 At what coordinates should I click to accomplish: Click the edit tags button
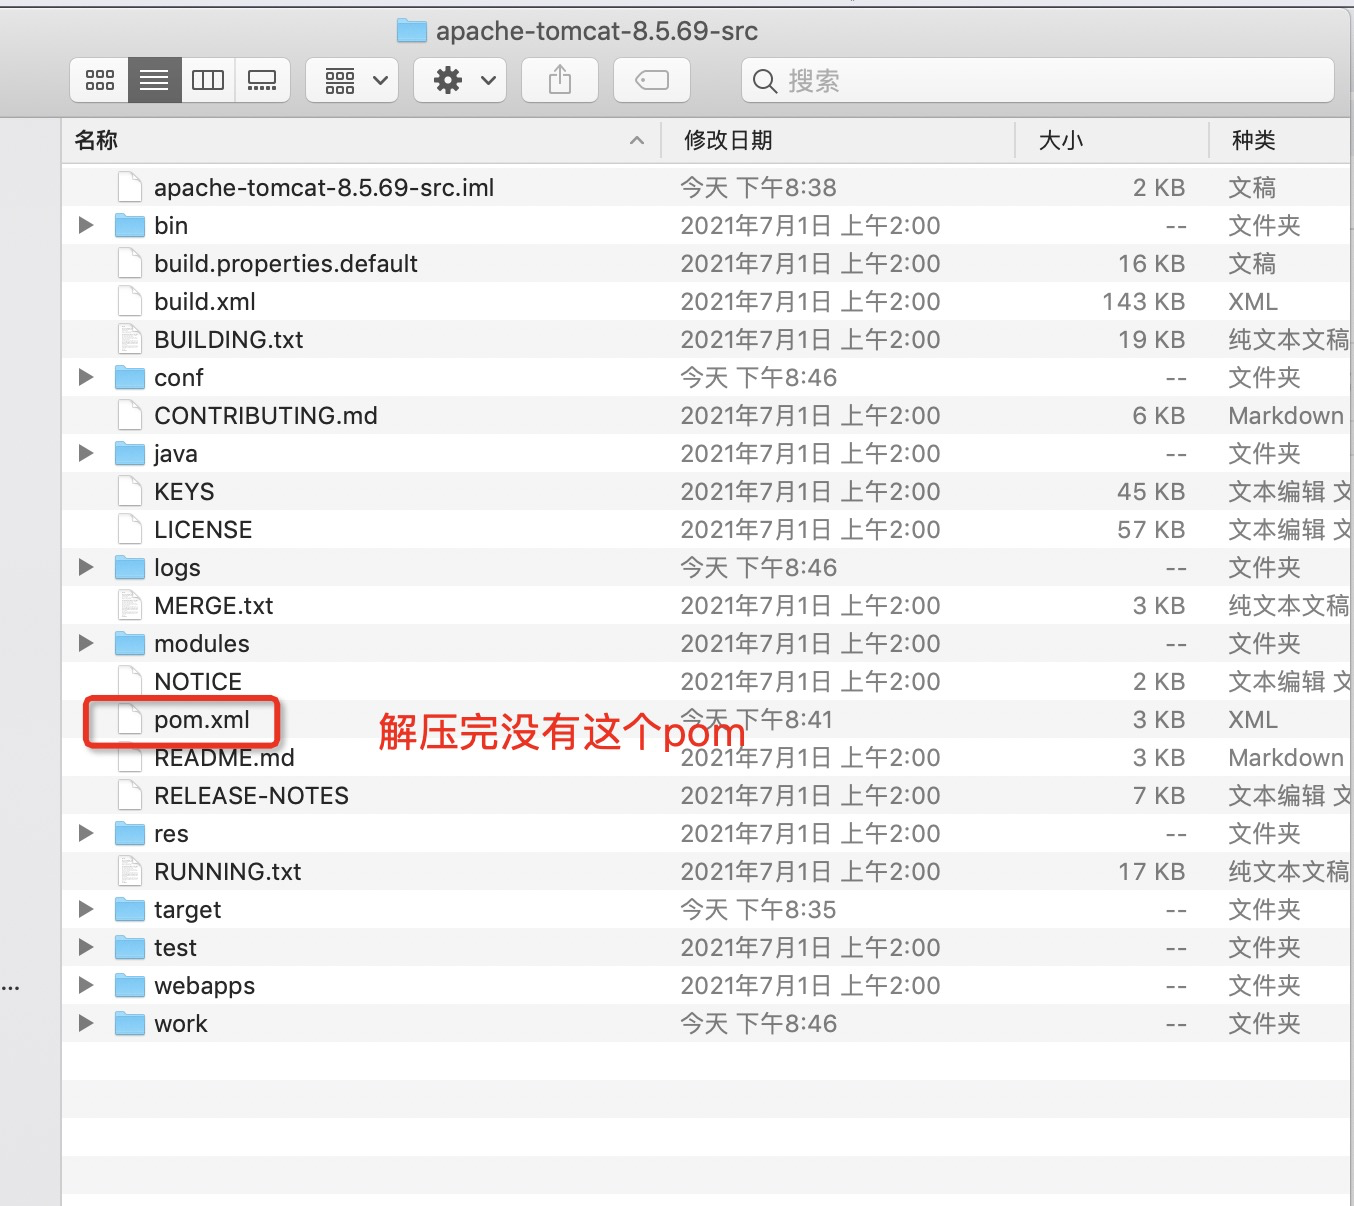pos(652,80)
